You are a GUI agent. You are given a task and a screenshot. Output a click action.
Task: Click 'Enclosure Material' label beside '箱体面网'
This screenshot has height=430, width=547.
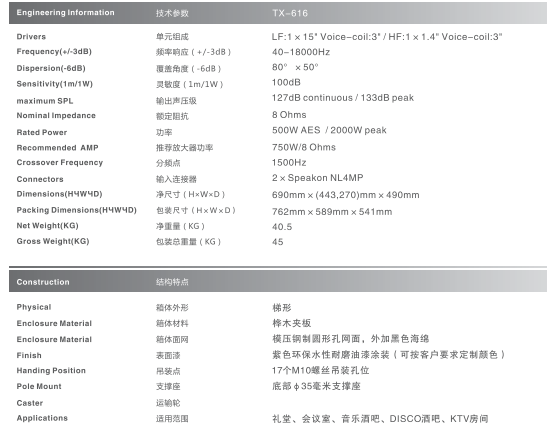point(54,339)
